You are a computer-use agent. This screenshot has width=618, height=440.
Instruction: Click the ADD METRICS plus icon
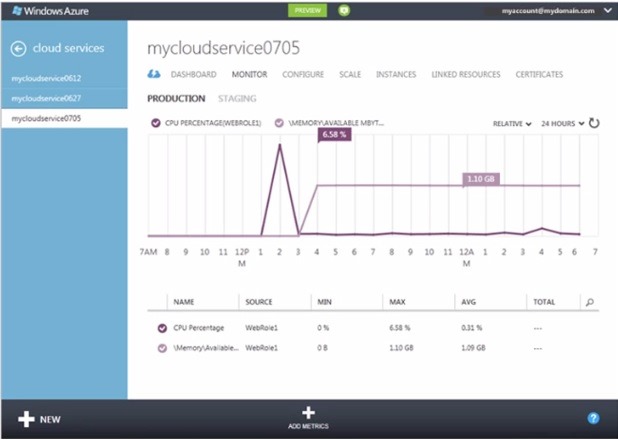[x=308, y=413]
